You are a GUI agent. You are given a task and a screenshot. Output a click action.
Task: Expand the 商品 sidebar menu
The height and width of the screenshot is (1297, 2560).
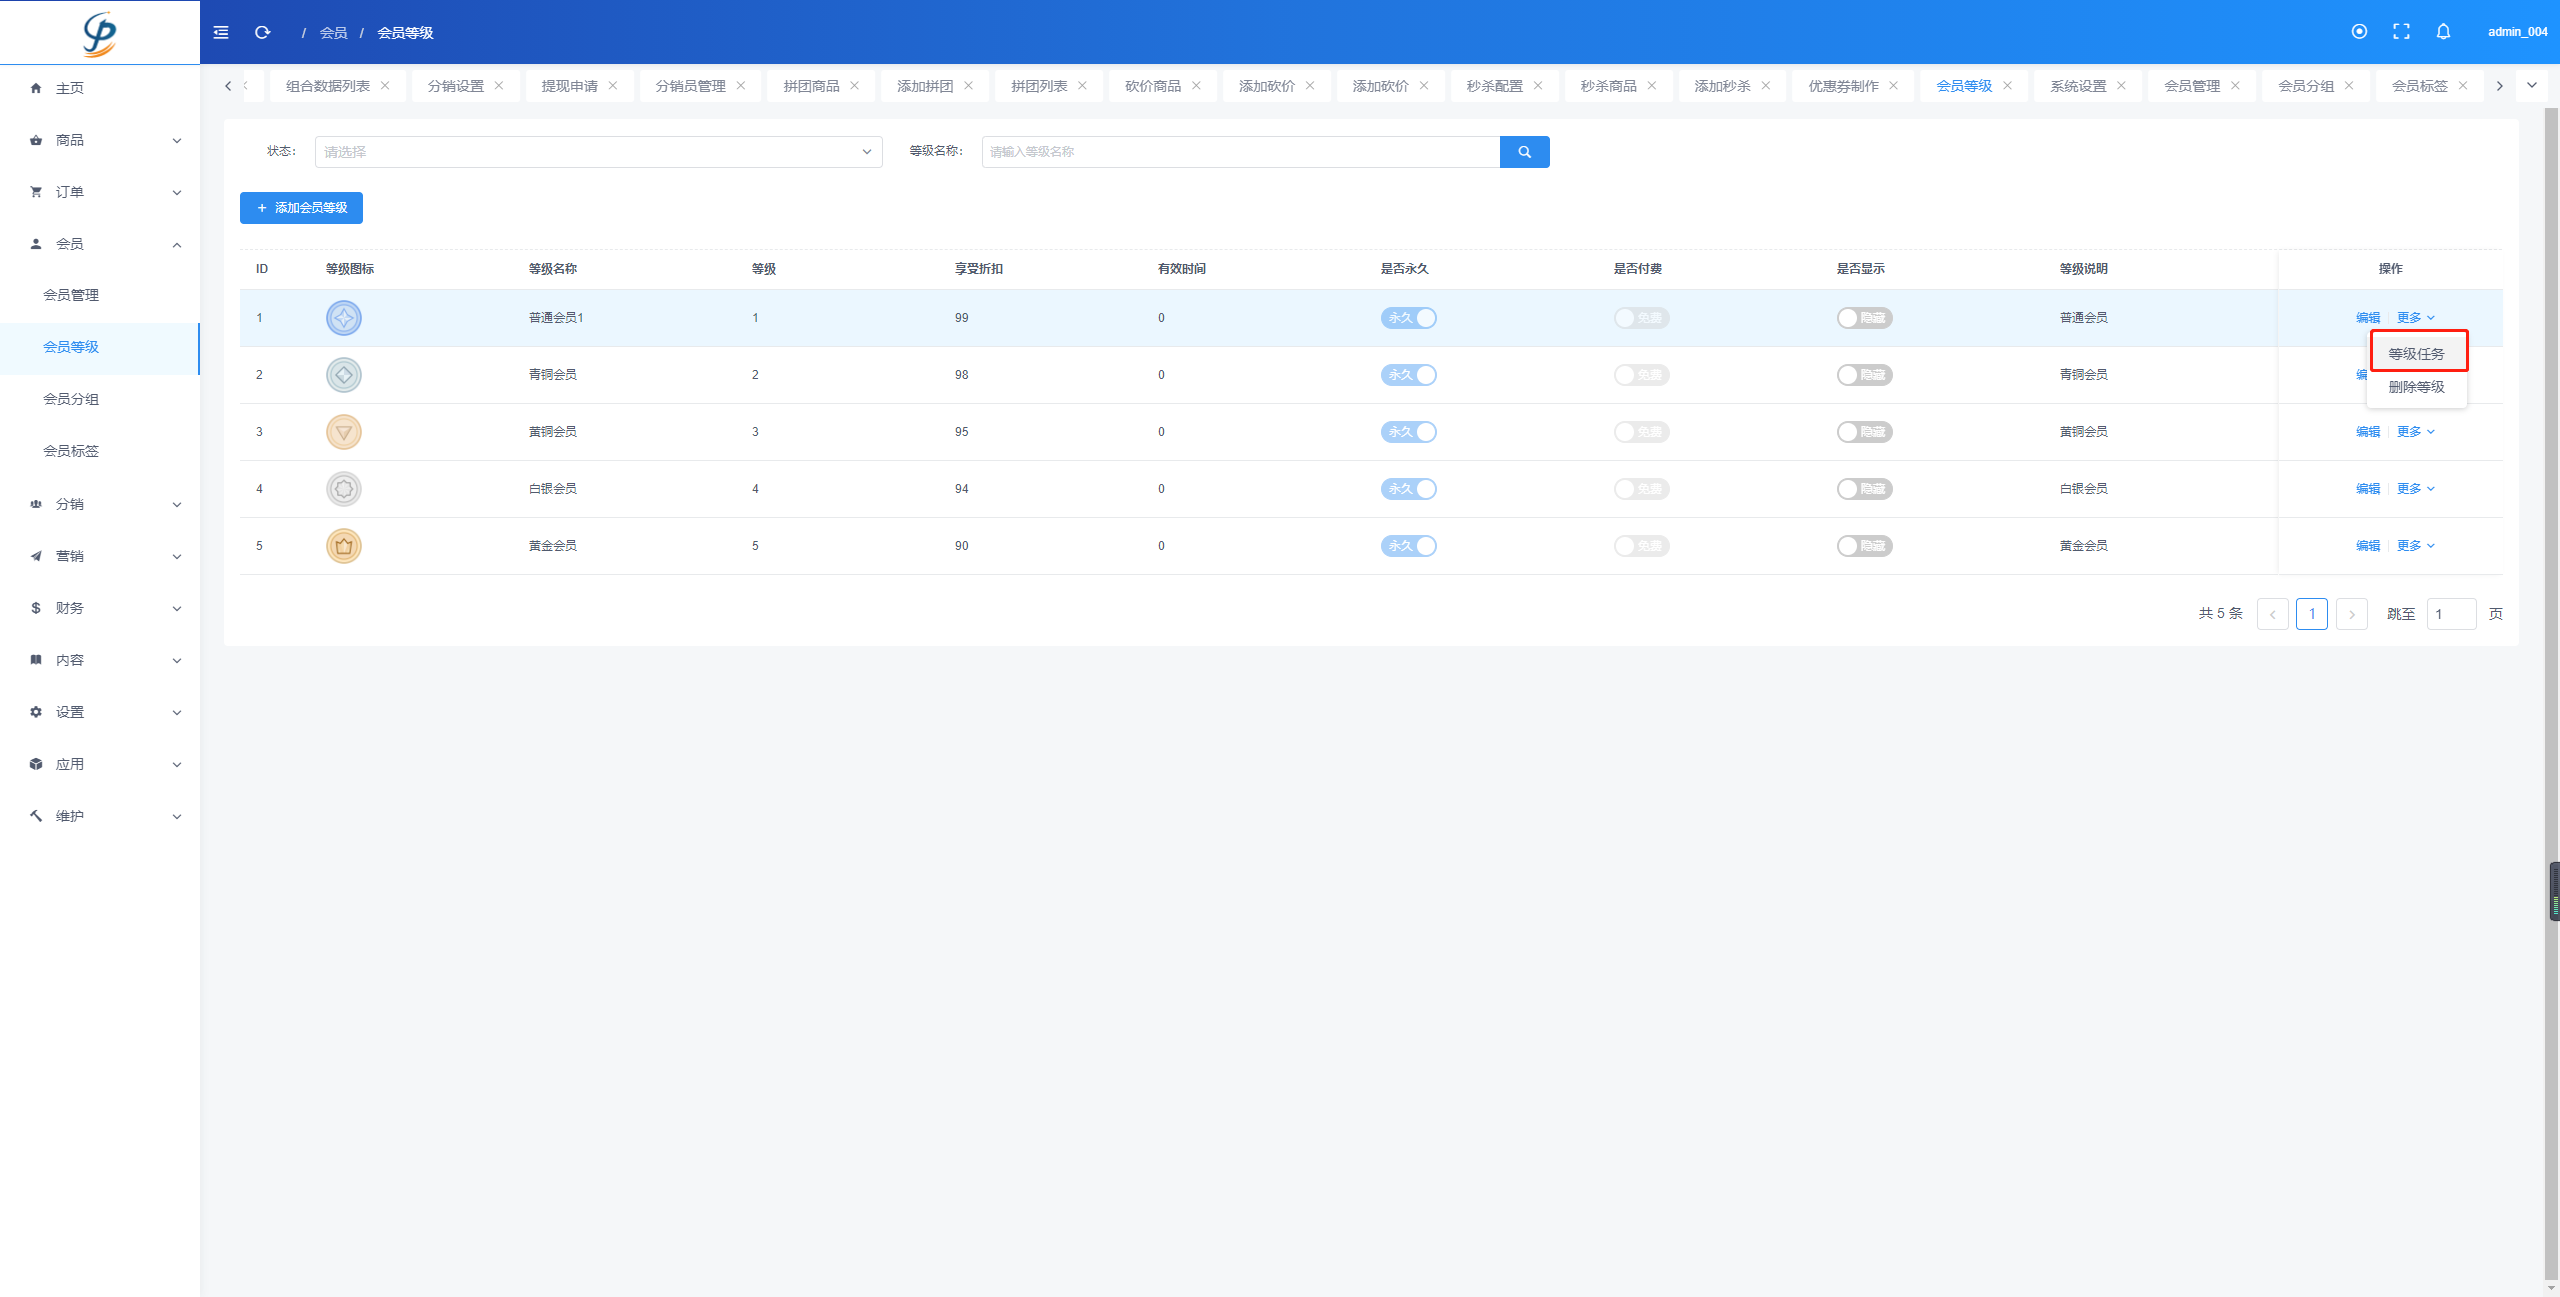coord(100,140)
